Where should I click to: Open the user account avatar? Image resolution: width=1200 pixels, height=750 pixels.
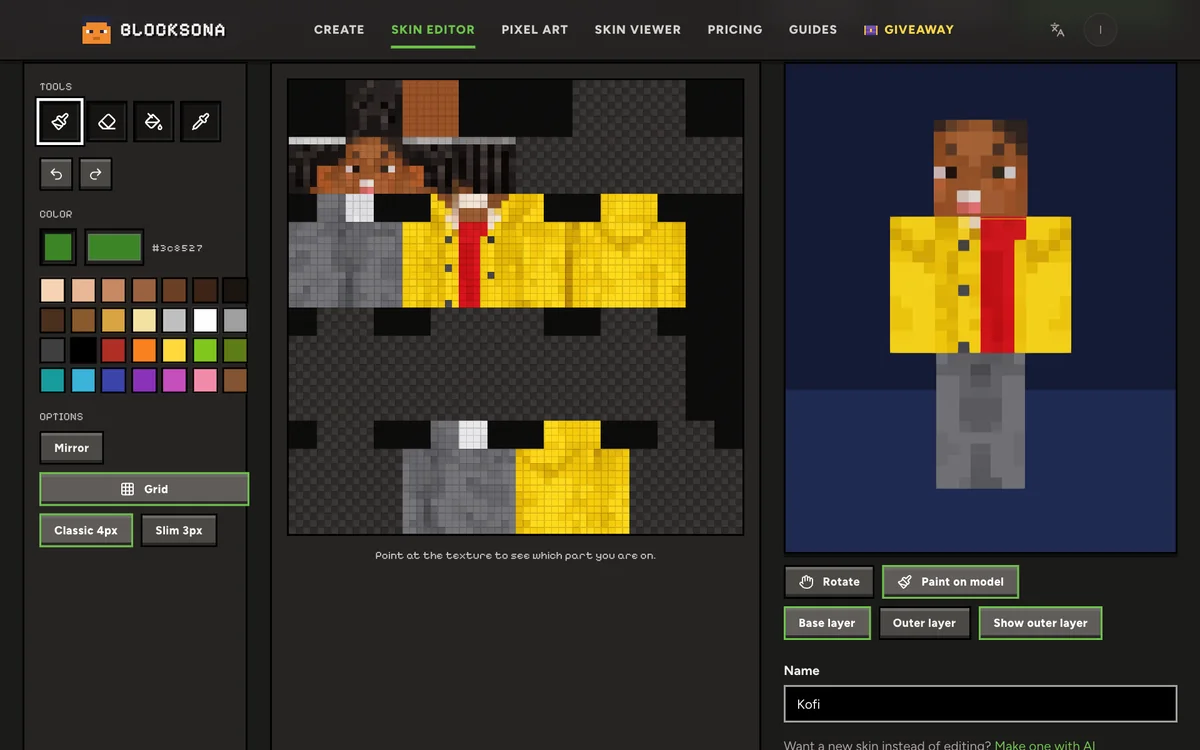click(1100, 30)
